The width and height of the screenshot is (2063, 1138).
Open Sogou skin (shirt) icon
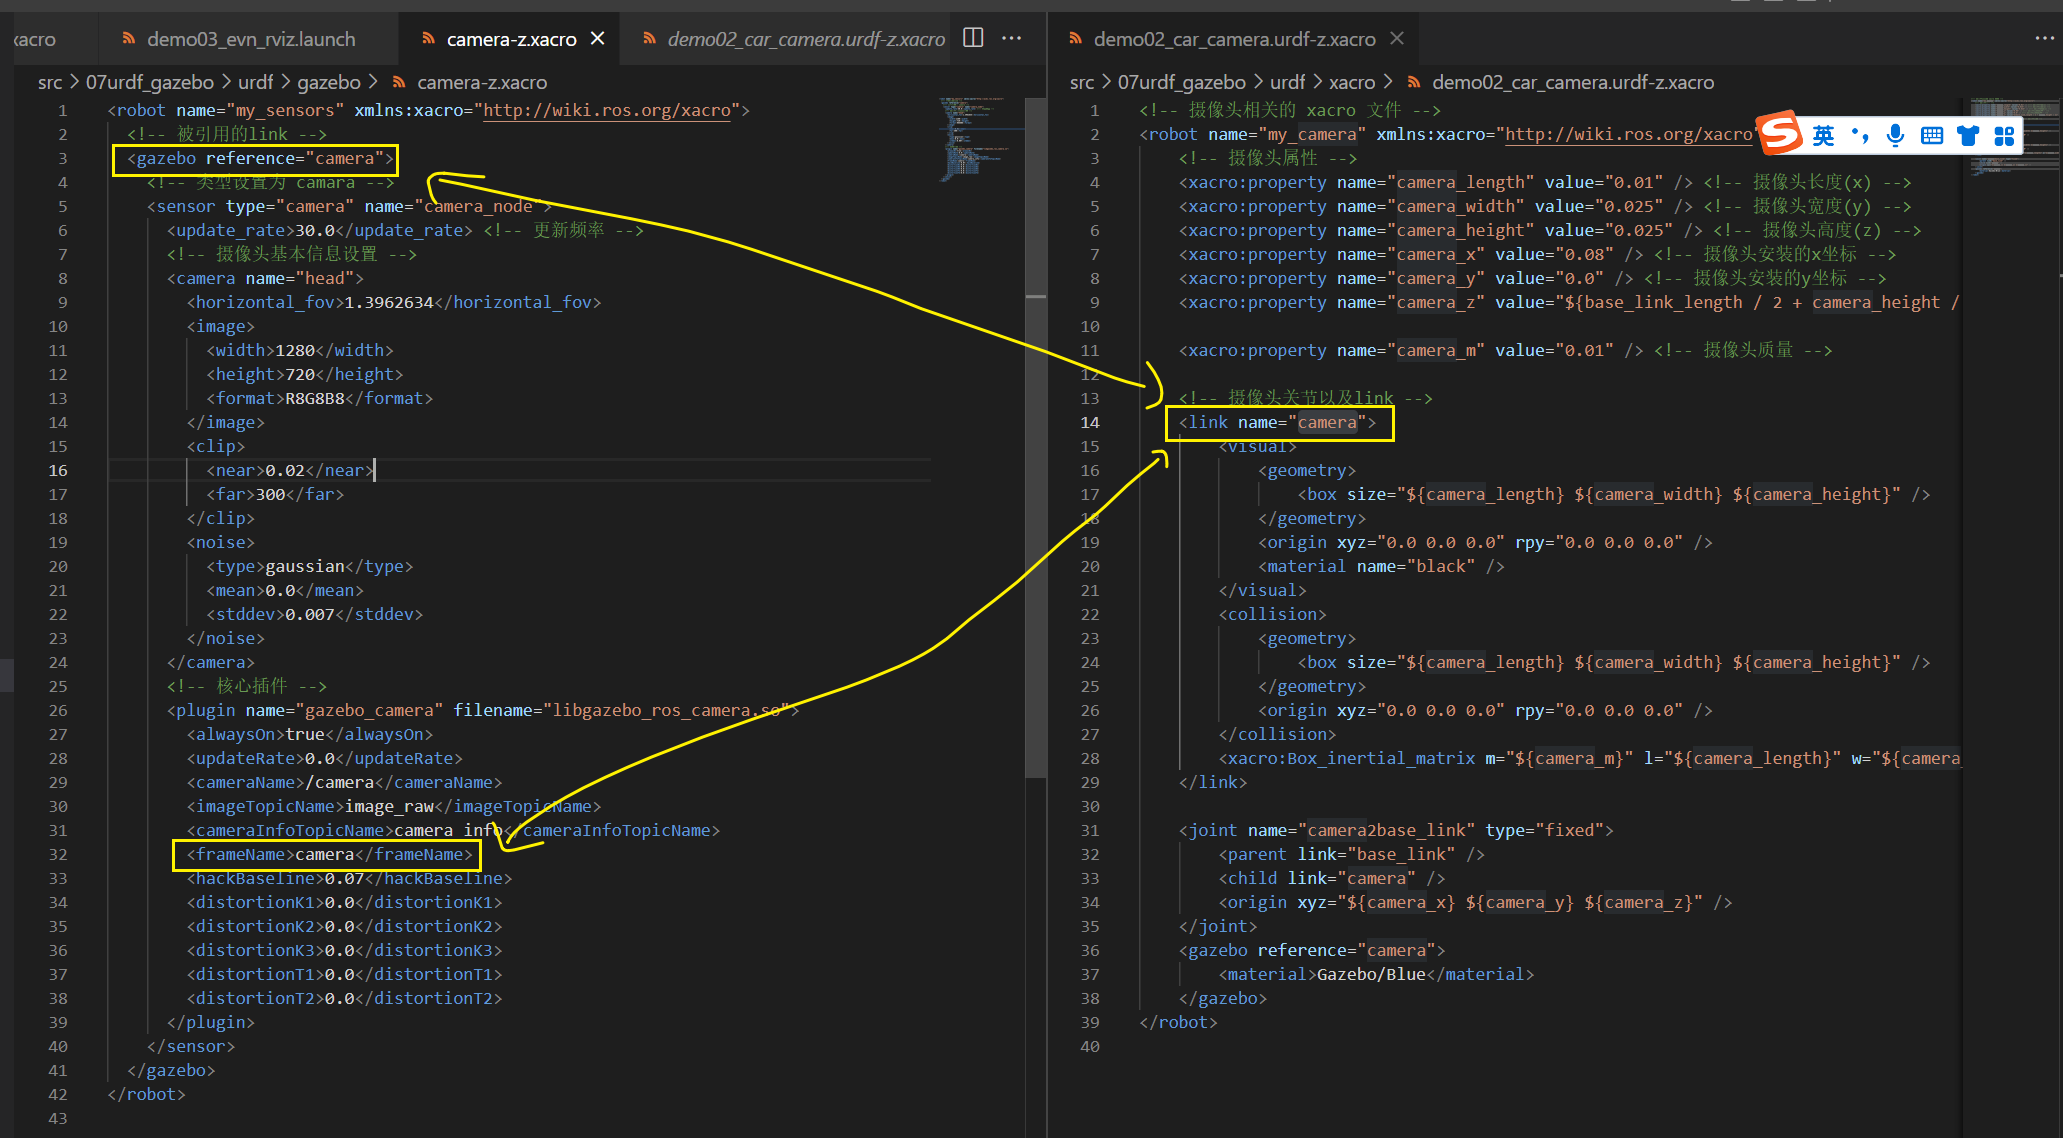tap(1968, 136)
